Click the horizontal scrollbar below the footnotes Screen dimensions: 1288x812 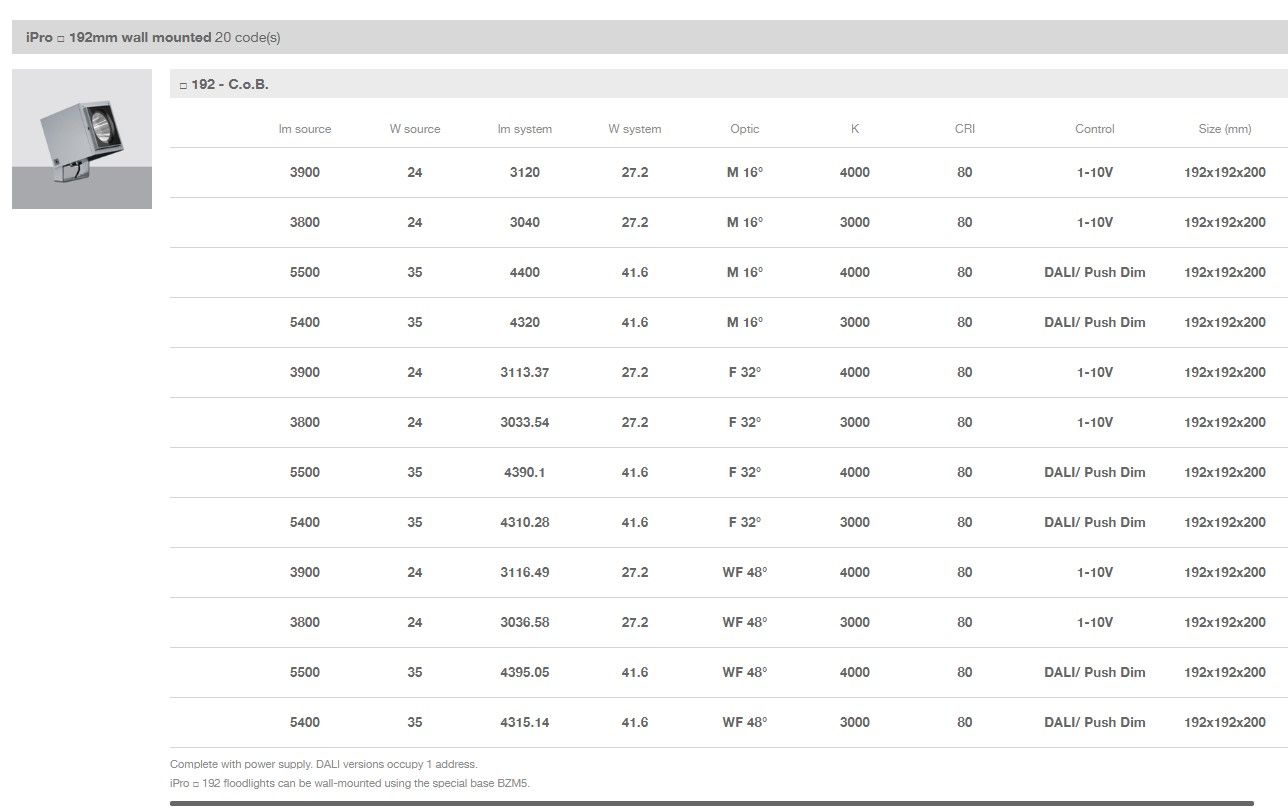pos(711,803)
